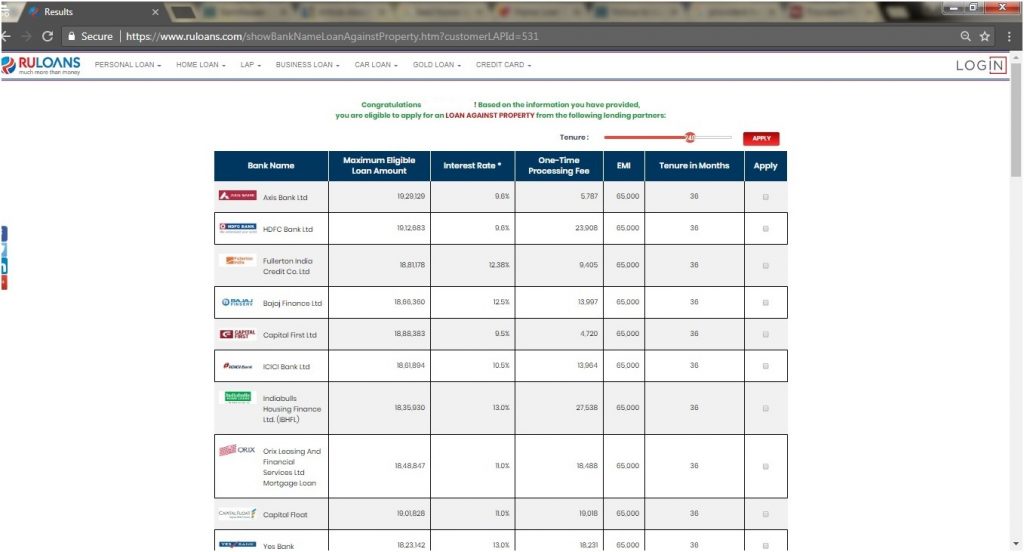Click the ORIX logo
Viewport: 1024px width, 552px height.
click(237, 450)
